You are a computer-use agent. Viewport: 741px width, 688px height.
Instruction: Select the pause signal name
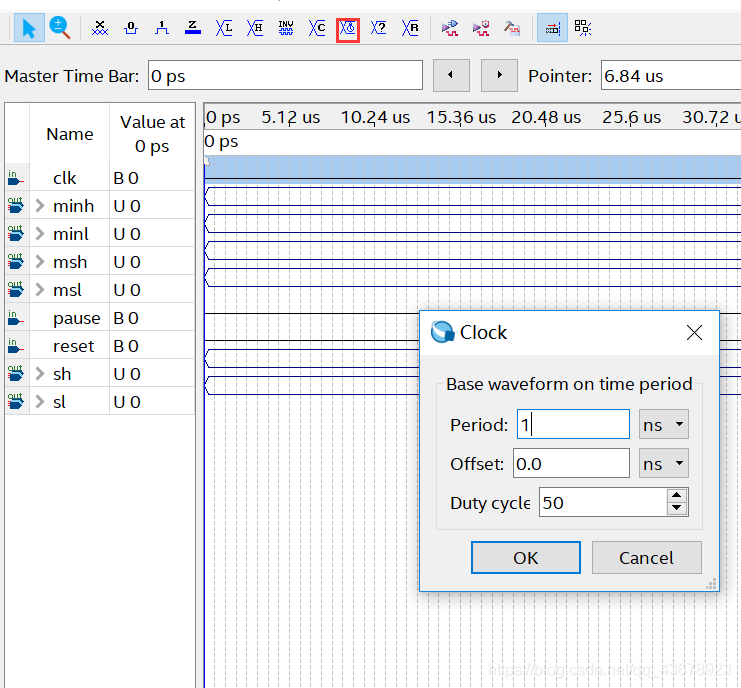(x=76, y=318)
